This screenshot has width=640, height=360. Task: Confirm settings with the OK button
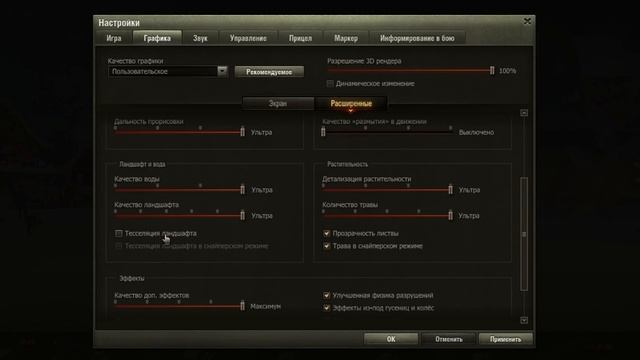click(391, 339)
